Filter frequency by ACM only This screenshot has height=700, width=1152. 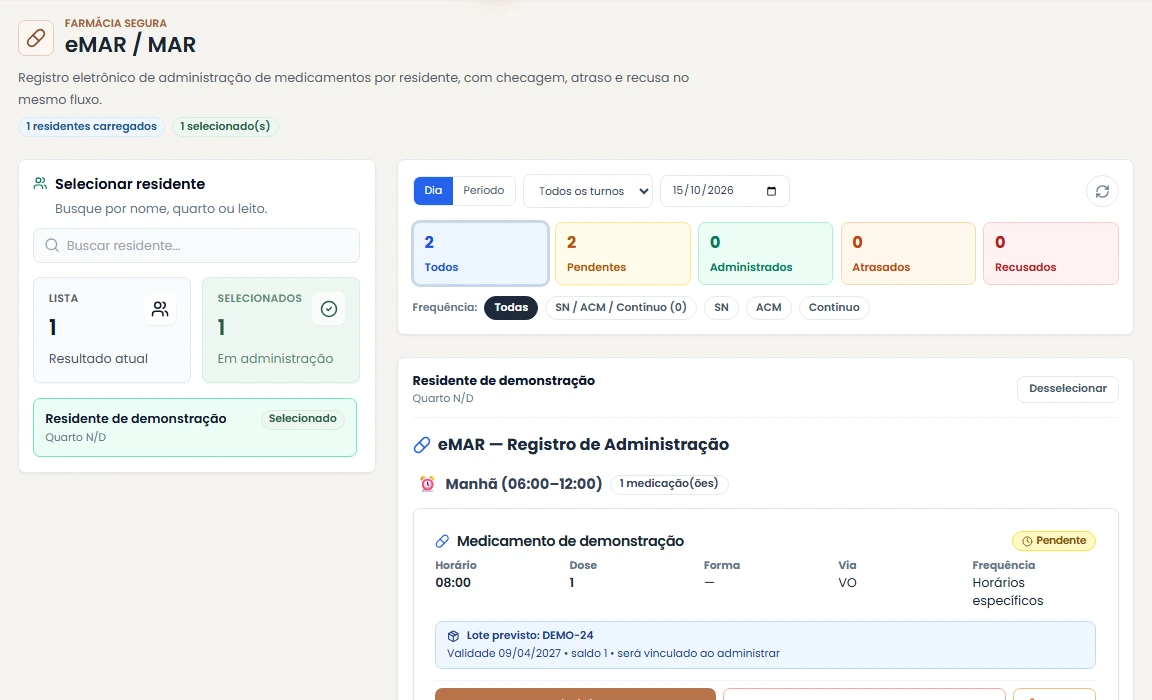point(768,308)
